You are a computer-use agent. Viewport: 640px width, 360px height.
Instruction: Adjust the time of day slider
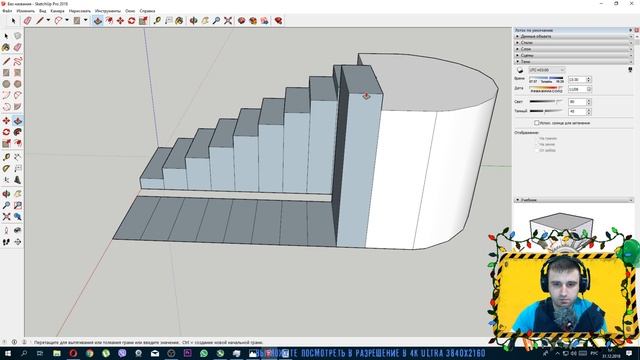click(546, 78)
